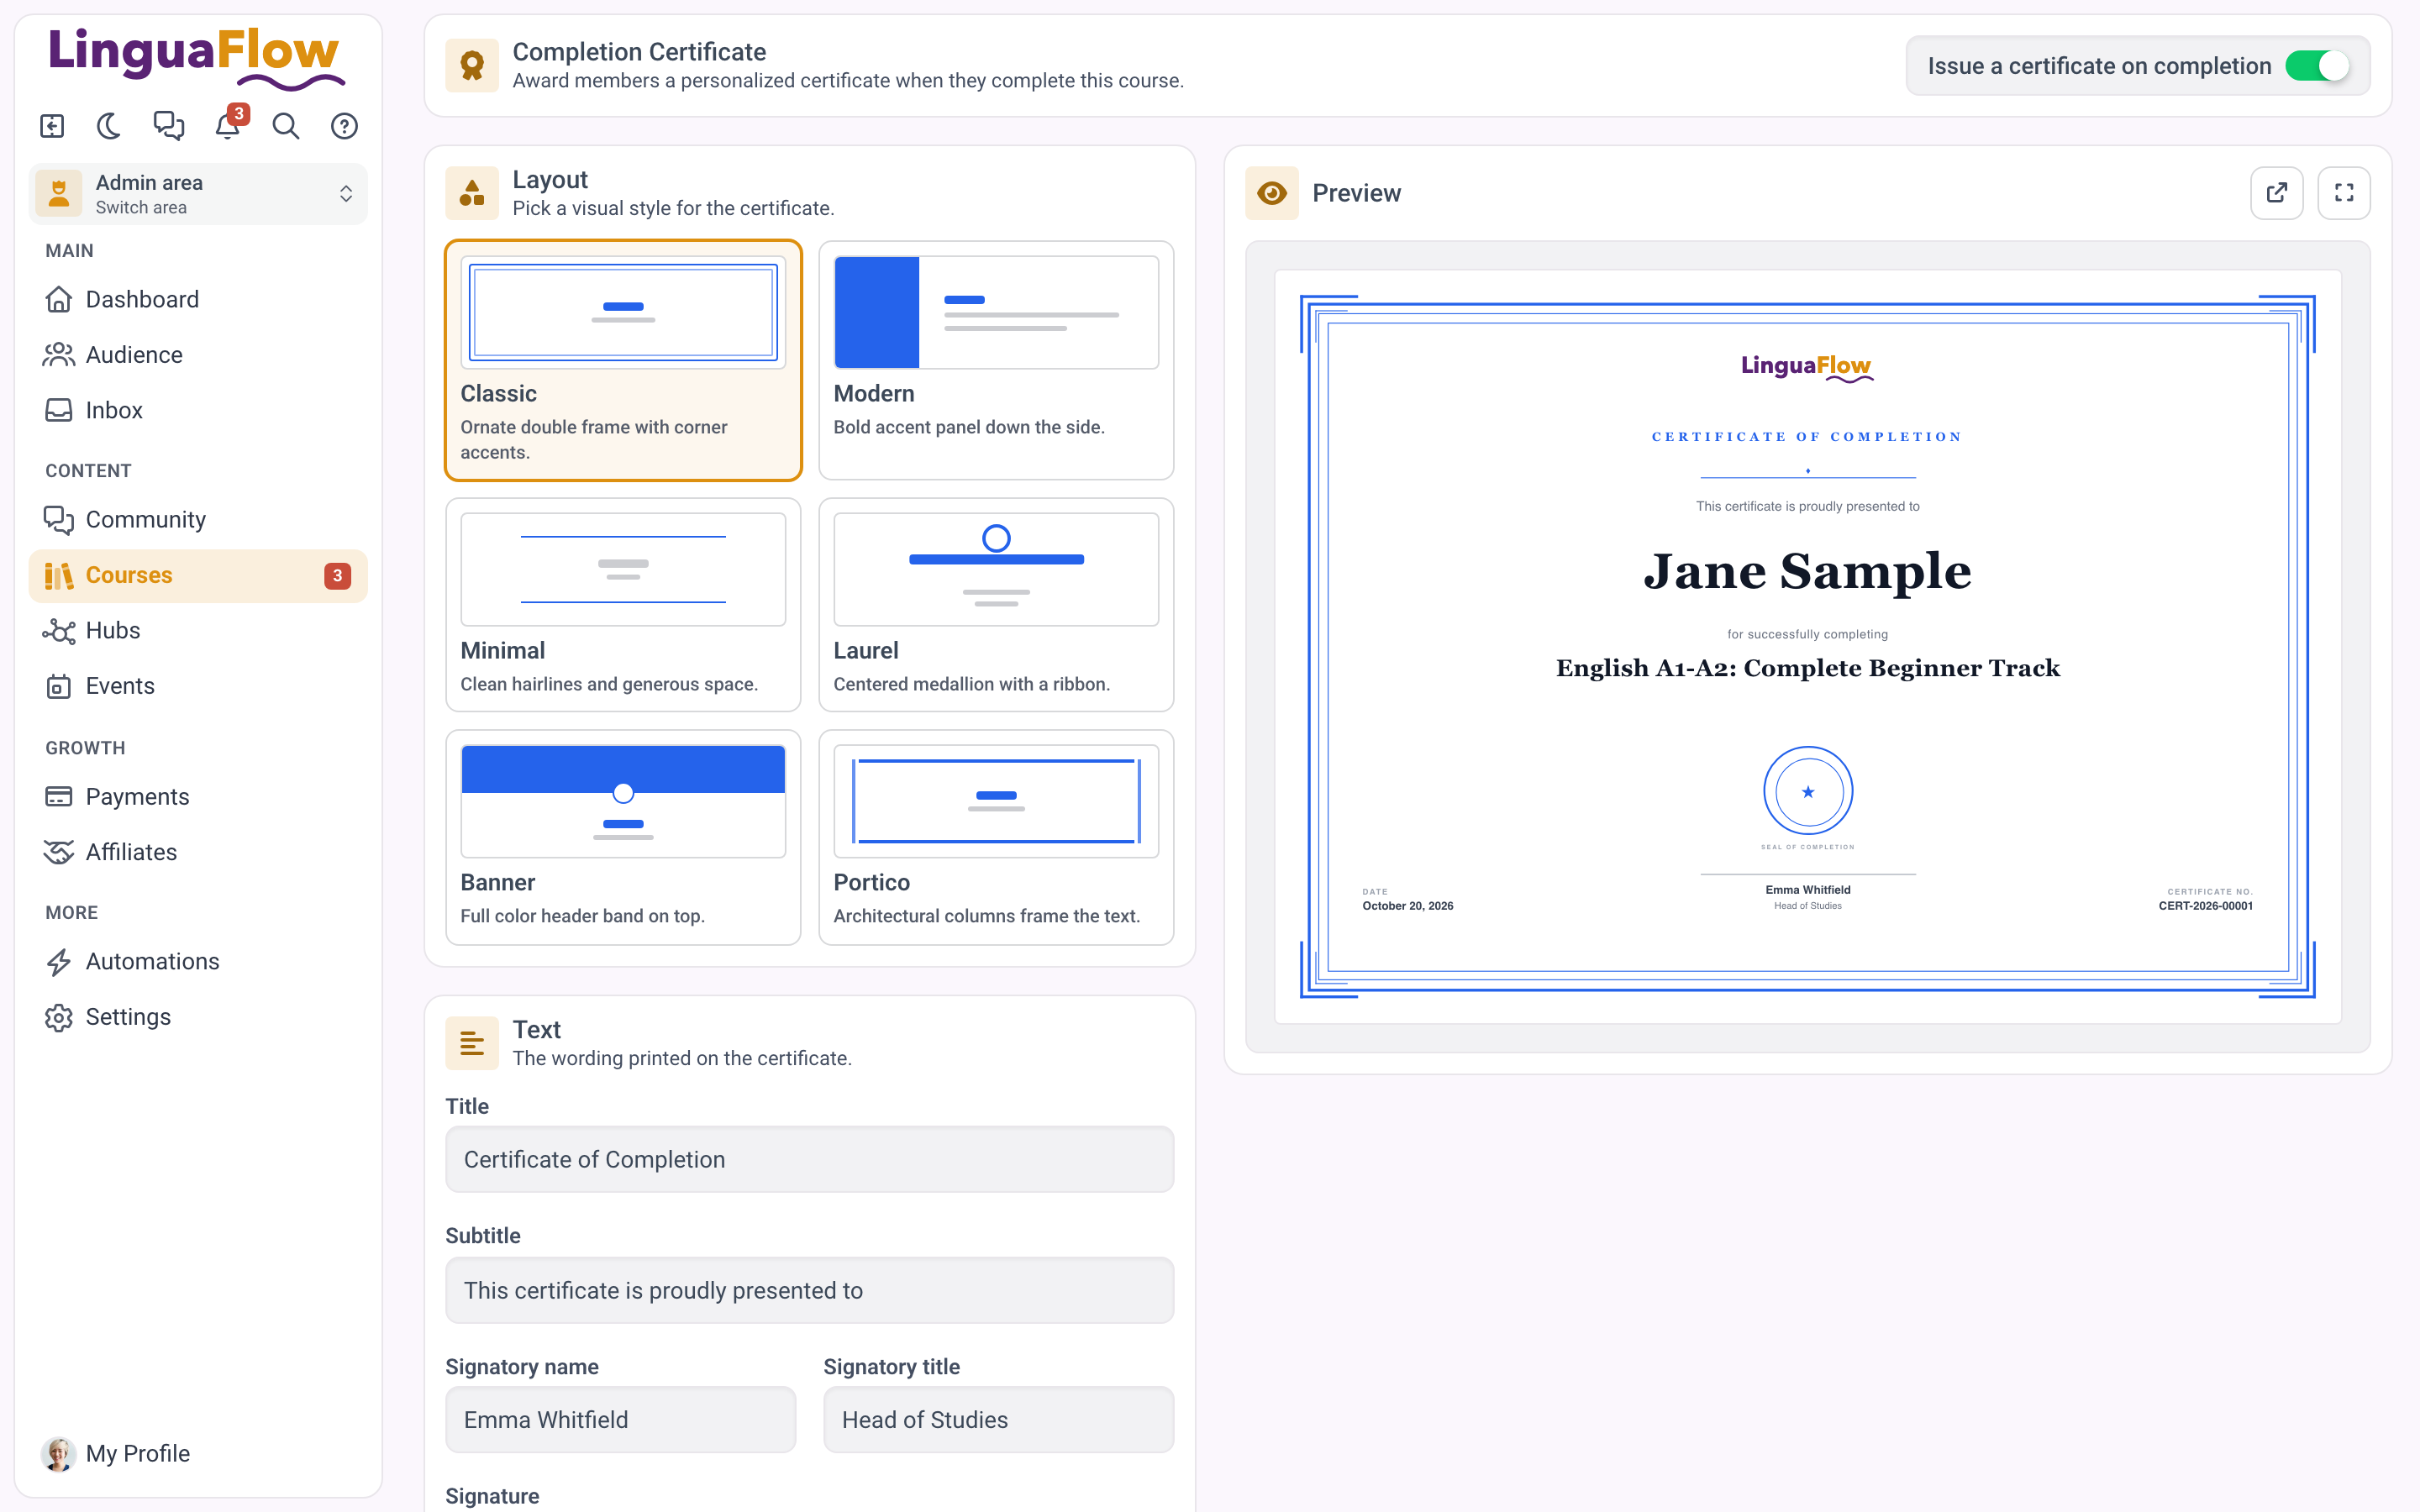
Task: Open notifications bell with badge
Action: [x=228, y=126]
